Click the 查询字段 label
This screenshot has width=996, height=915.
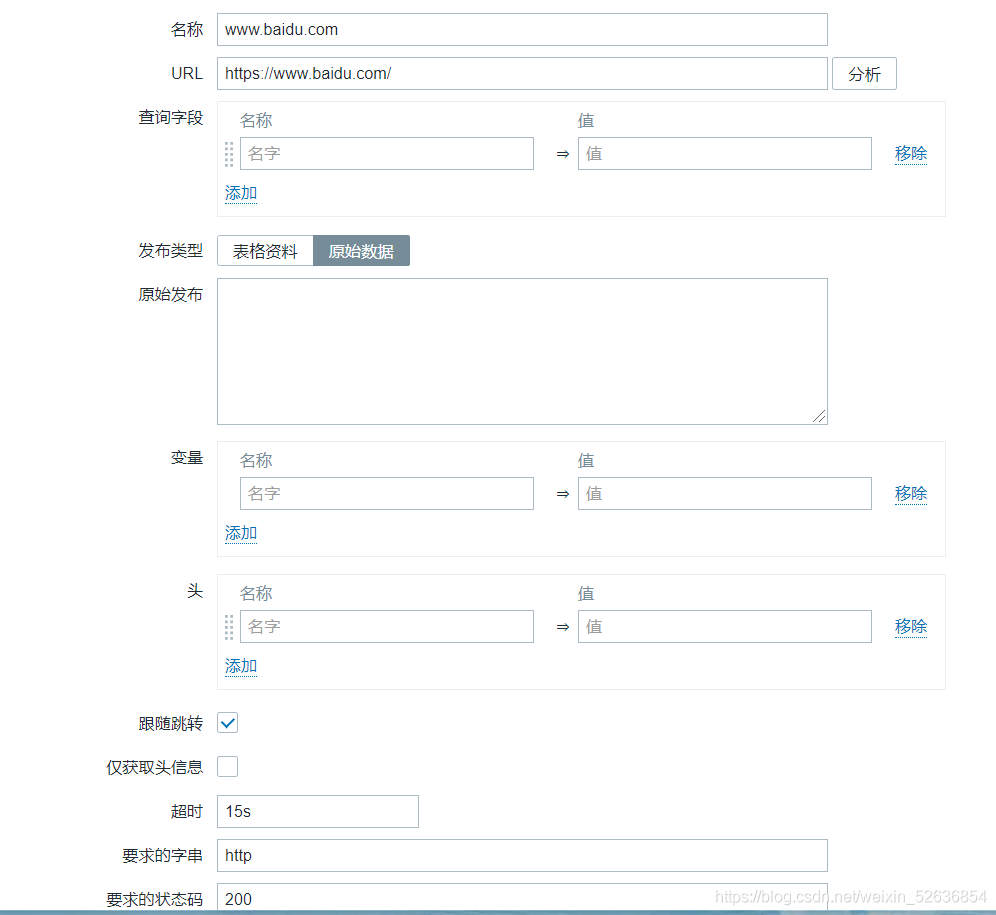pos(170,118)
